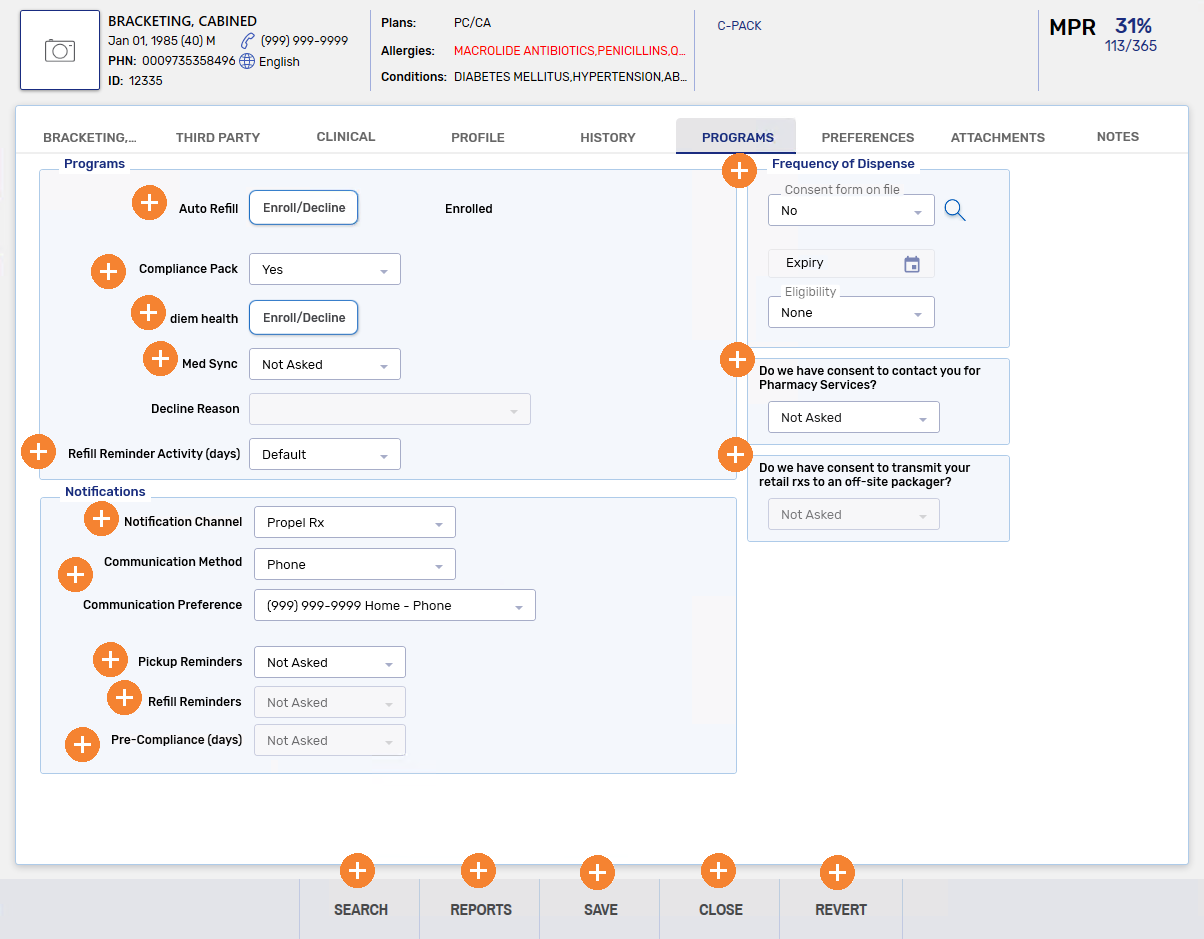Click the orange plus beside Auto Refill
The image size is (1204, 939).
click(x=149, y=203)
